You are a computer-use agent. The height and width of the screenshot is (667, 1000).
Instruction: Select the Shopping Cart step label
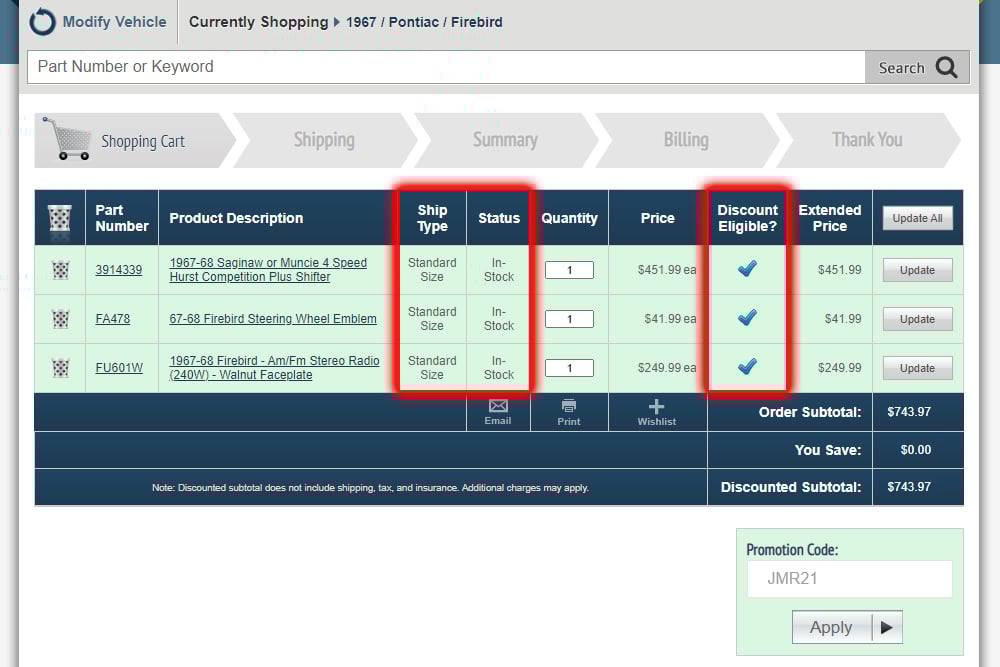pos(143,141)
